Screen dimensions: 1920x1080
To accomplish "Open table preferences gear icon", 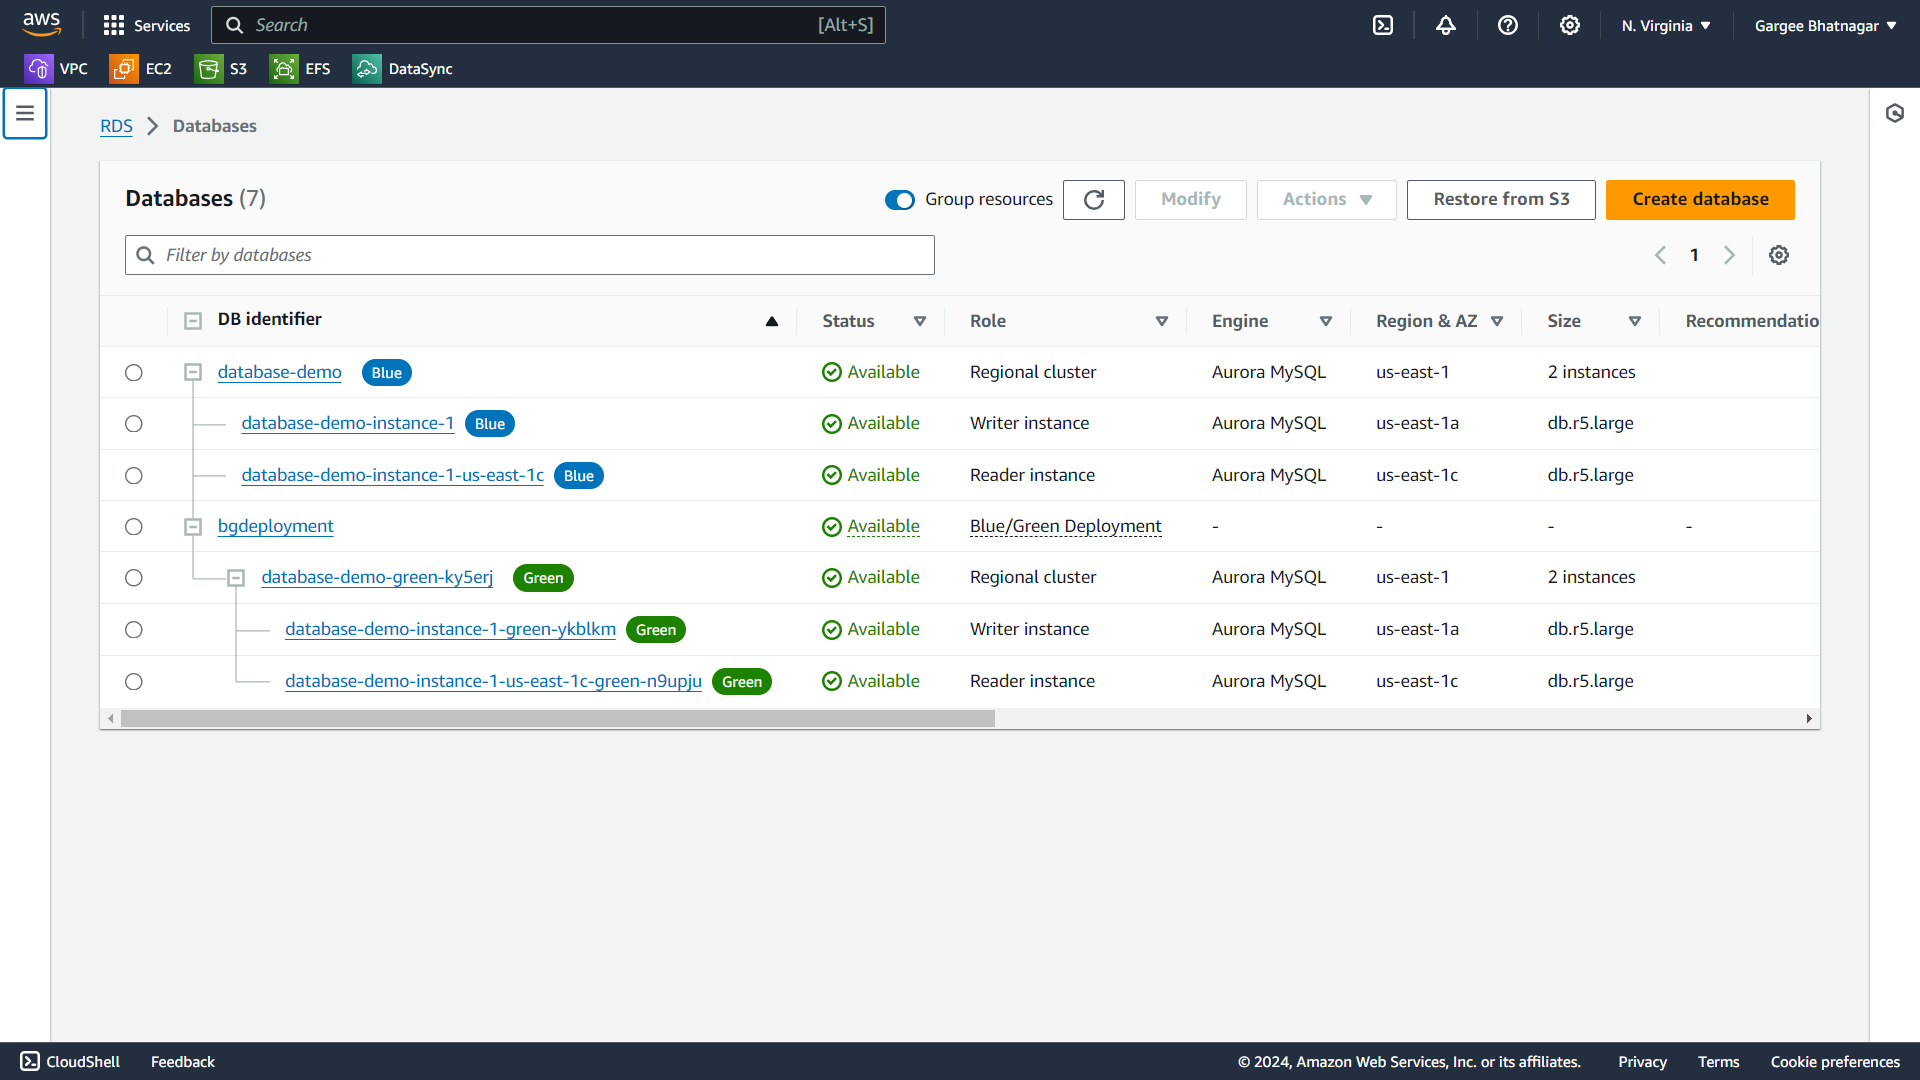I will [x=1779, y=255].
